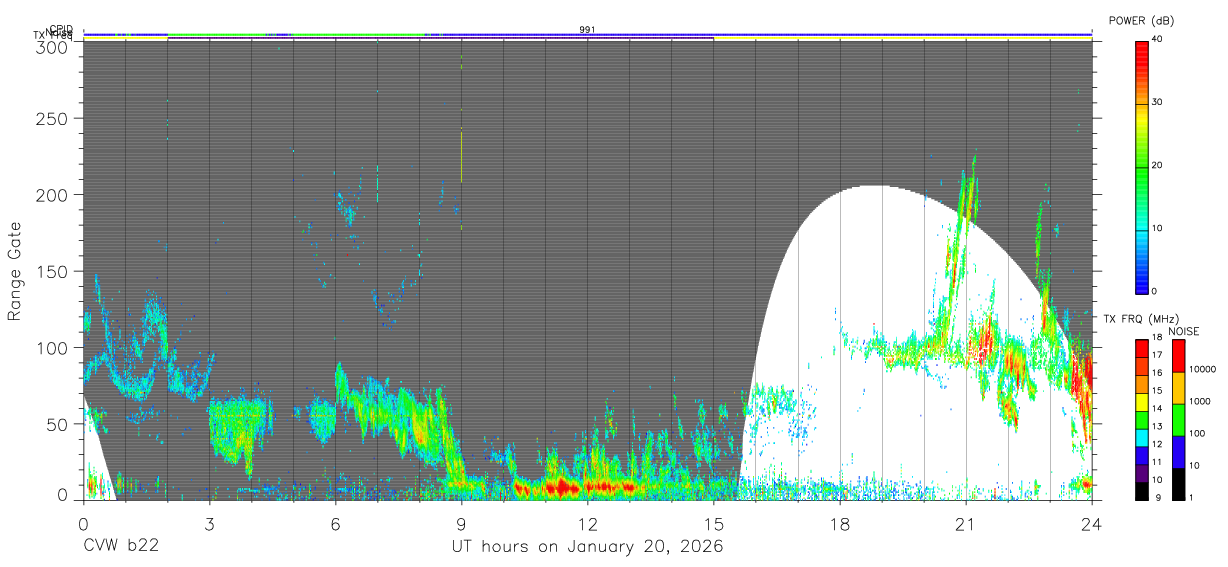Click the 9 hour tick on the UT axis
Viewport: 1228px width, 567px height.
click(x=461, y=523)
